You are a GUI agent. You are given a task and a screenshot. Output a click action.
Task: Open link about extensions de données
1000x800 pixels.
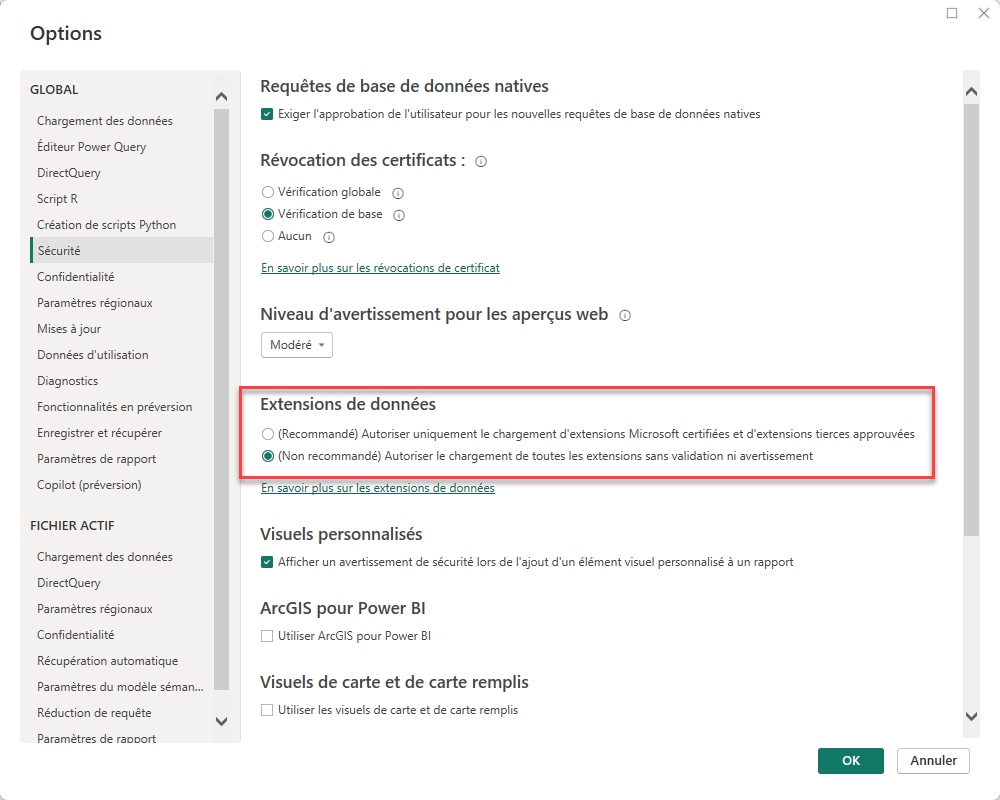(378, 488)
